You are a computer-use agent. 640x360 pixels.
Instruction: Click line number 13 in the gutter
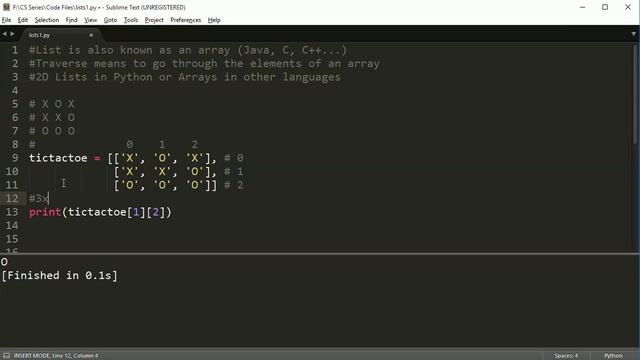12,212
